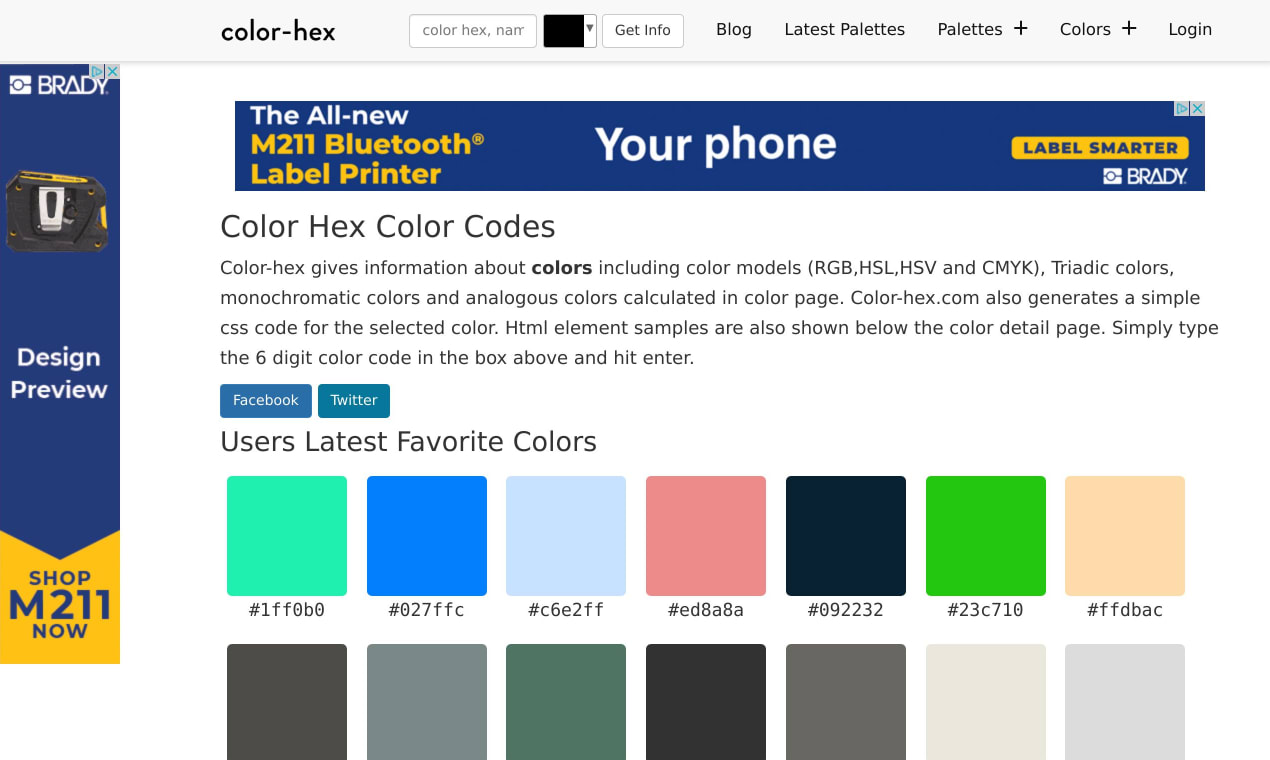Share via the Twitter button

pos(354,400)
